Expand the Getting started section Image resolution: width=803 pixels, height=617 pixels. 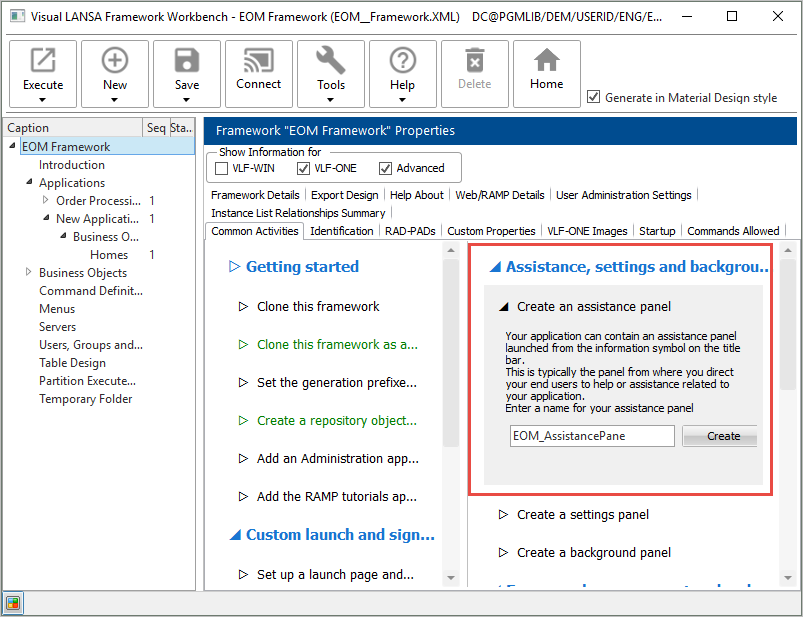234,266
